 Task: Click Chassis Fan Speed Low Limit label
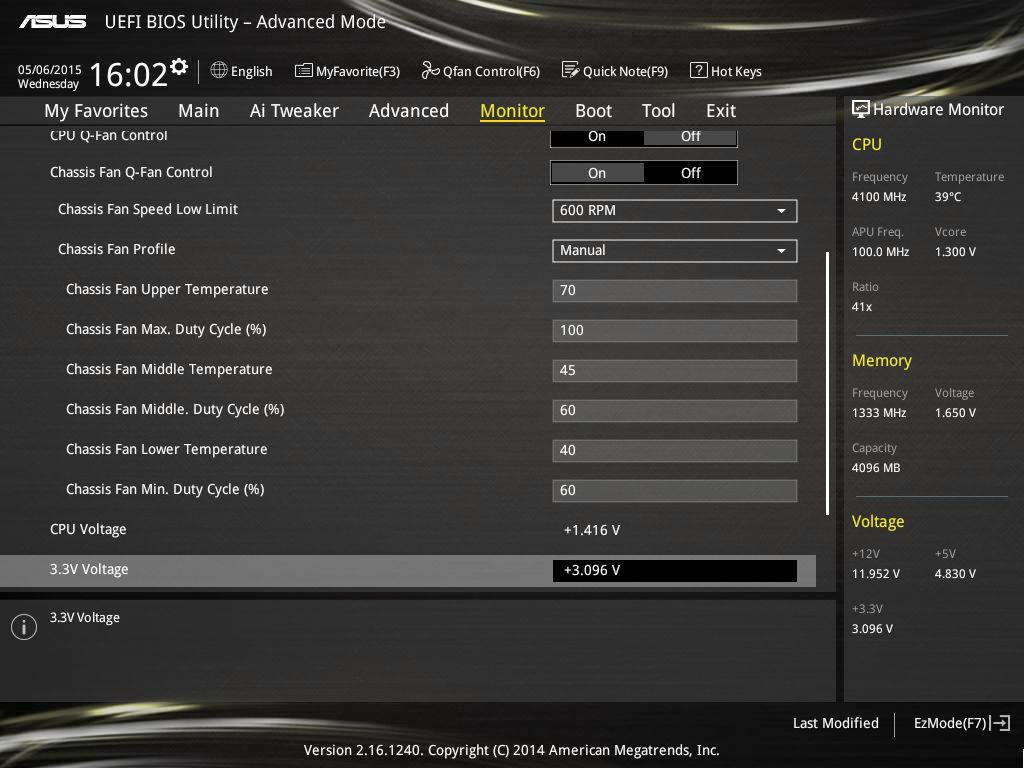click(148, 209)
